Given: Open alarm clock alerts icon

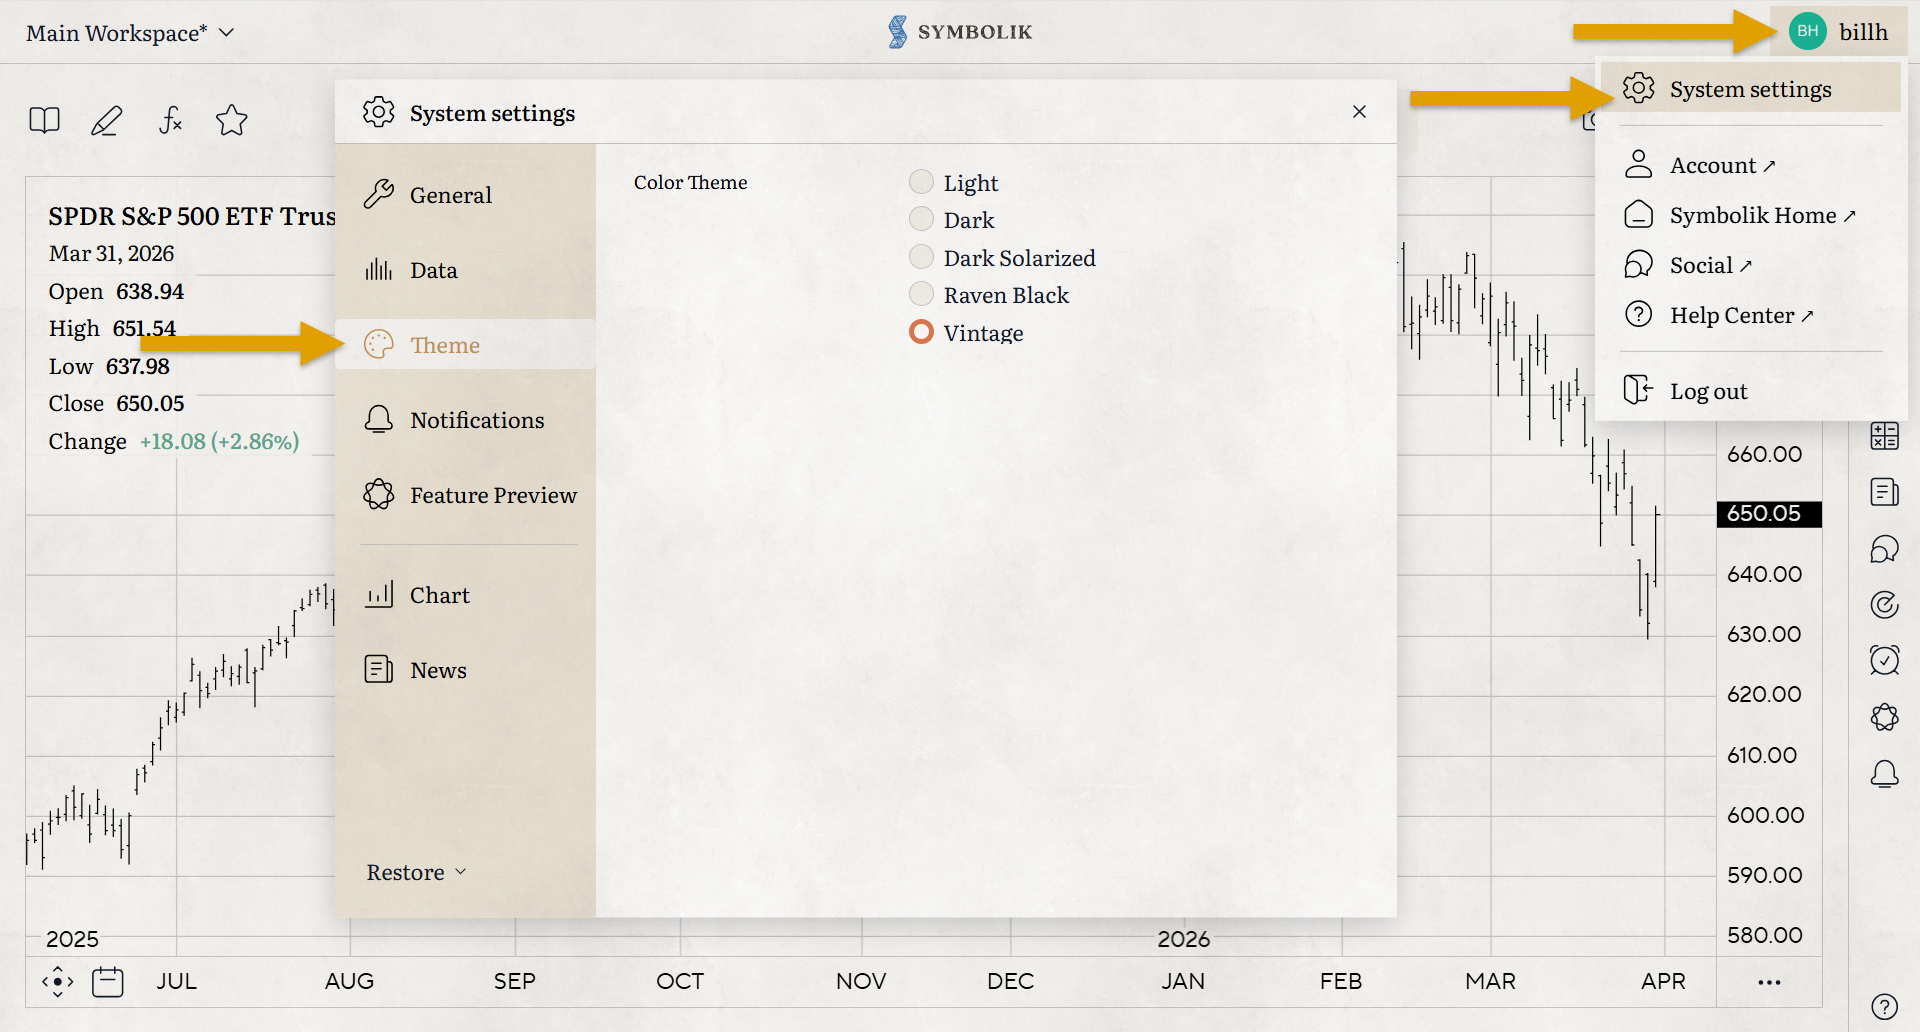Looking at the screenshot, I should (x=1884, y=660).
